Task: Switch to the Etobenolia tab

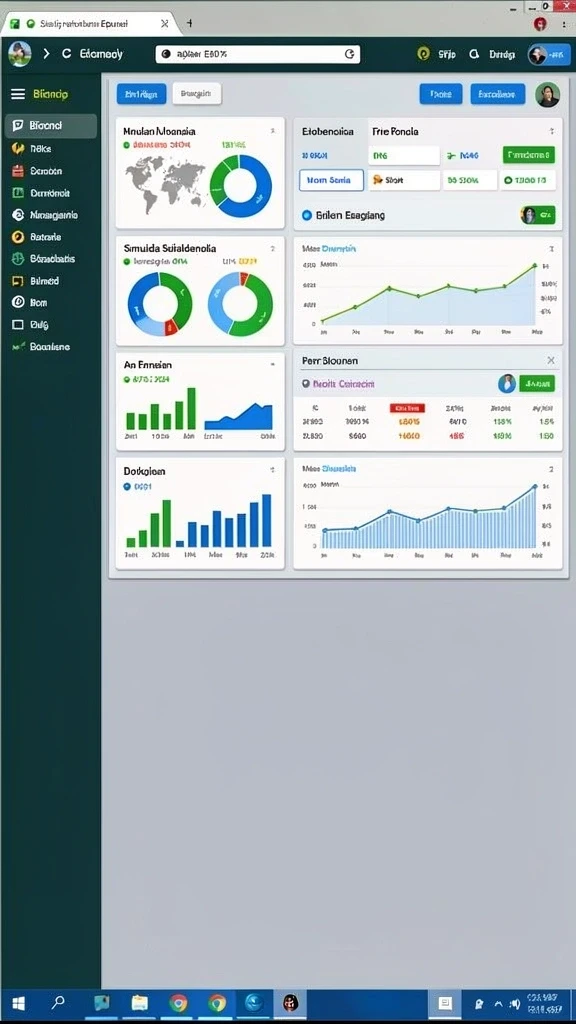Action: click(328, 131)
